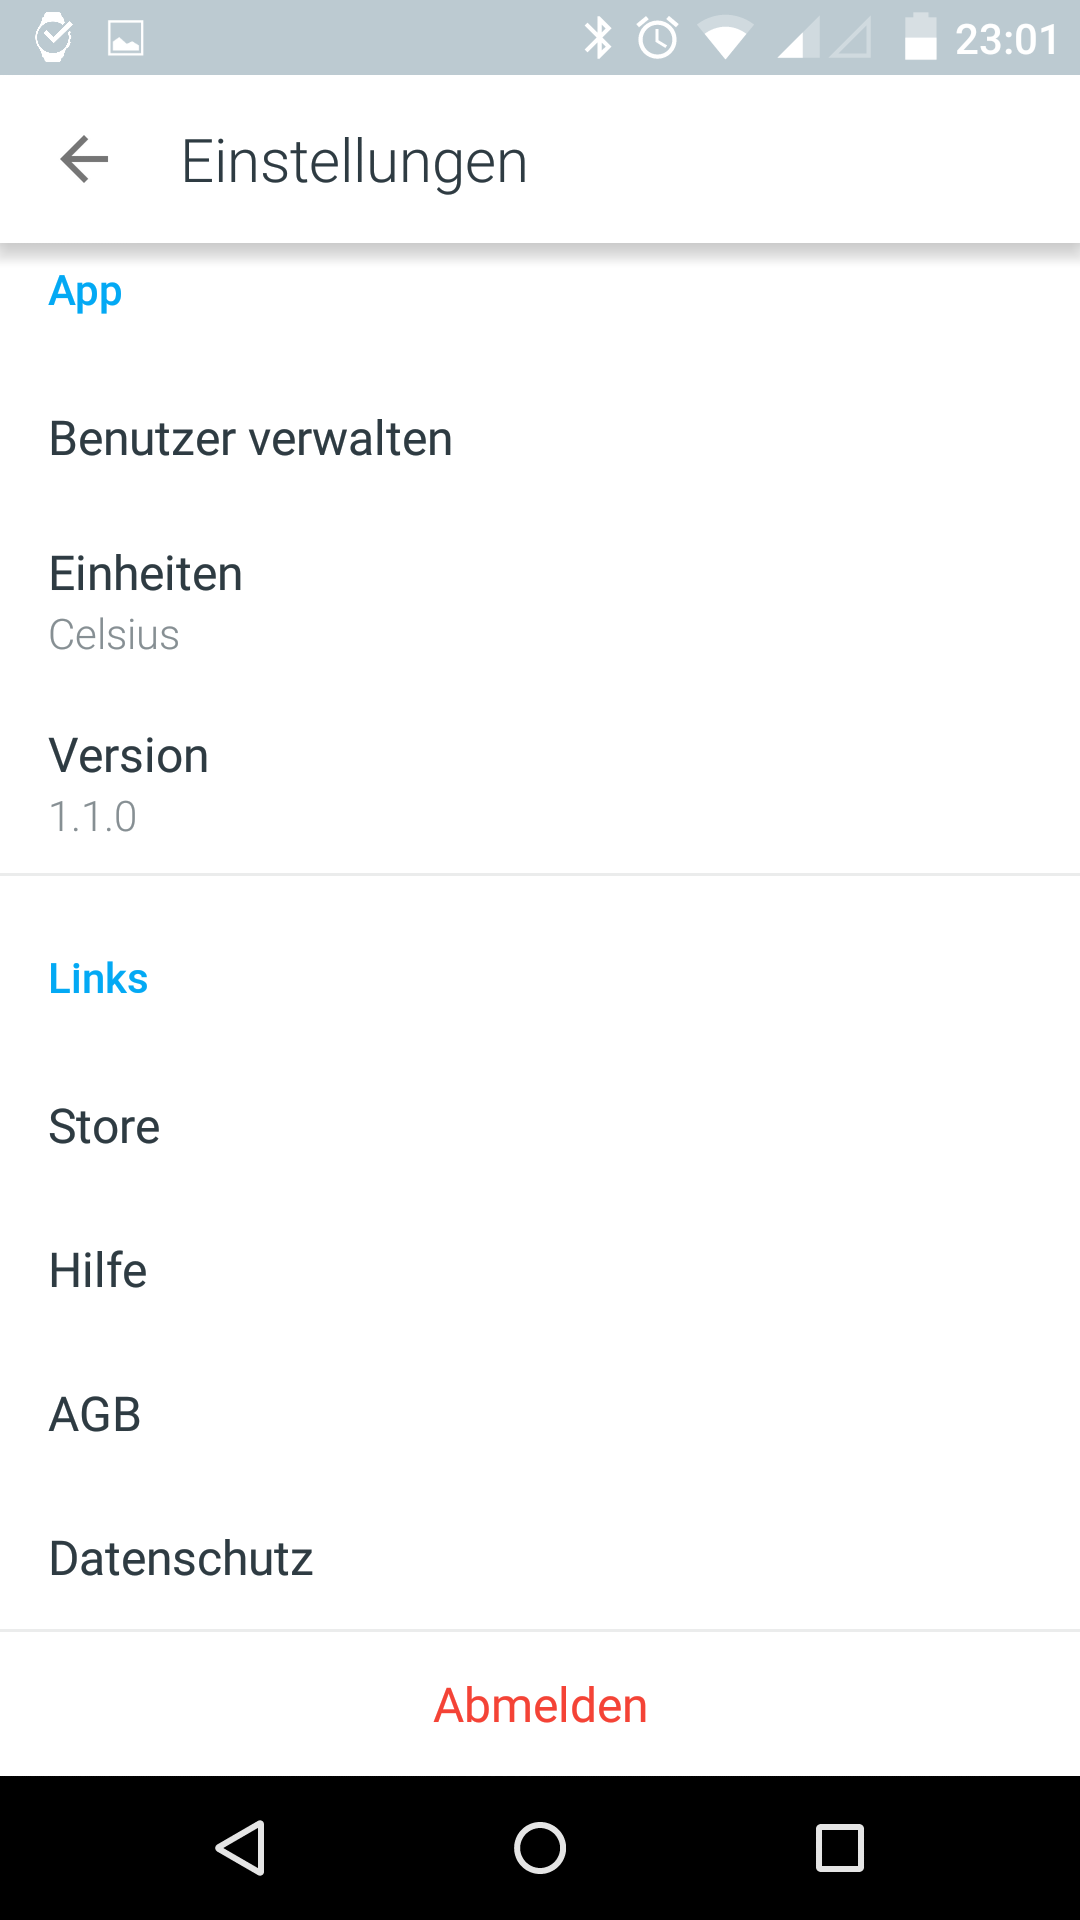Tap the Bluetooth status icon
Screen dimensions: 1080x1920
(598, 38)
